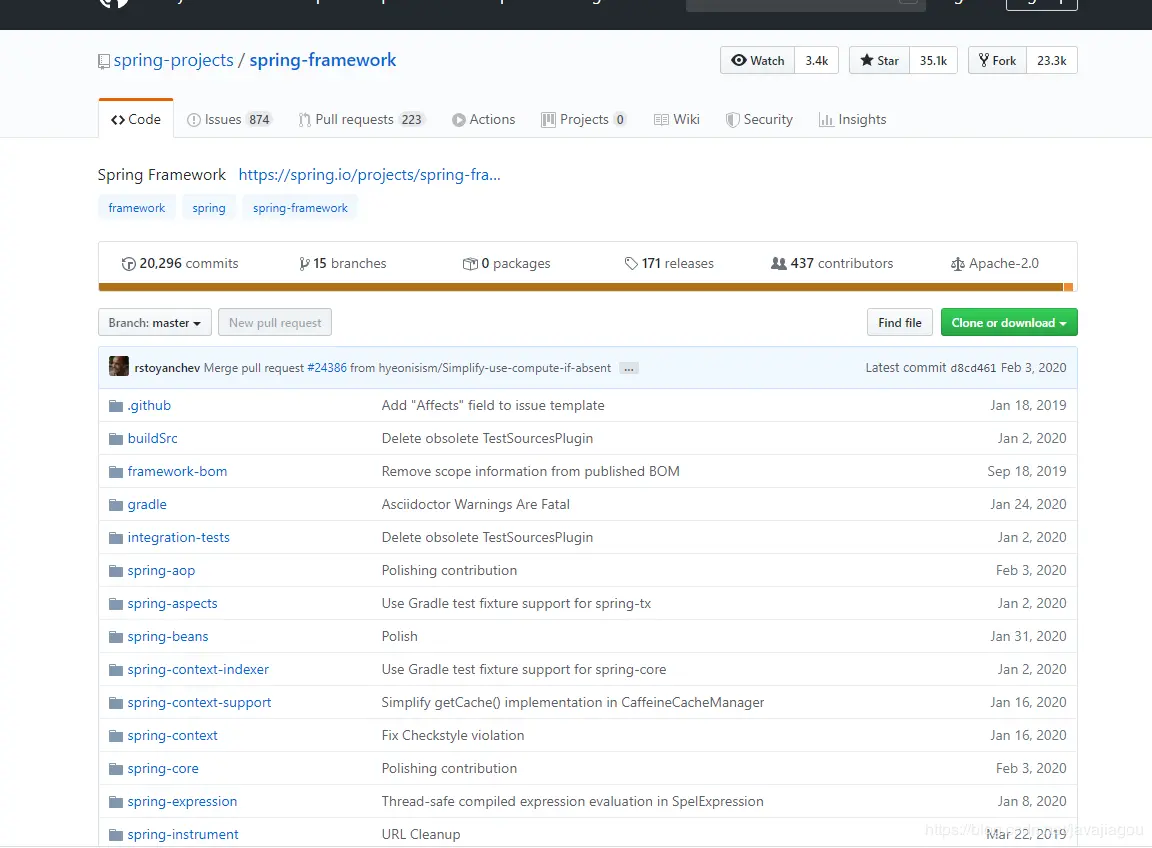Click the commits history clock icon
Screen dimensions: 1152x848
point(129,264)
